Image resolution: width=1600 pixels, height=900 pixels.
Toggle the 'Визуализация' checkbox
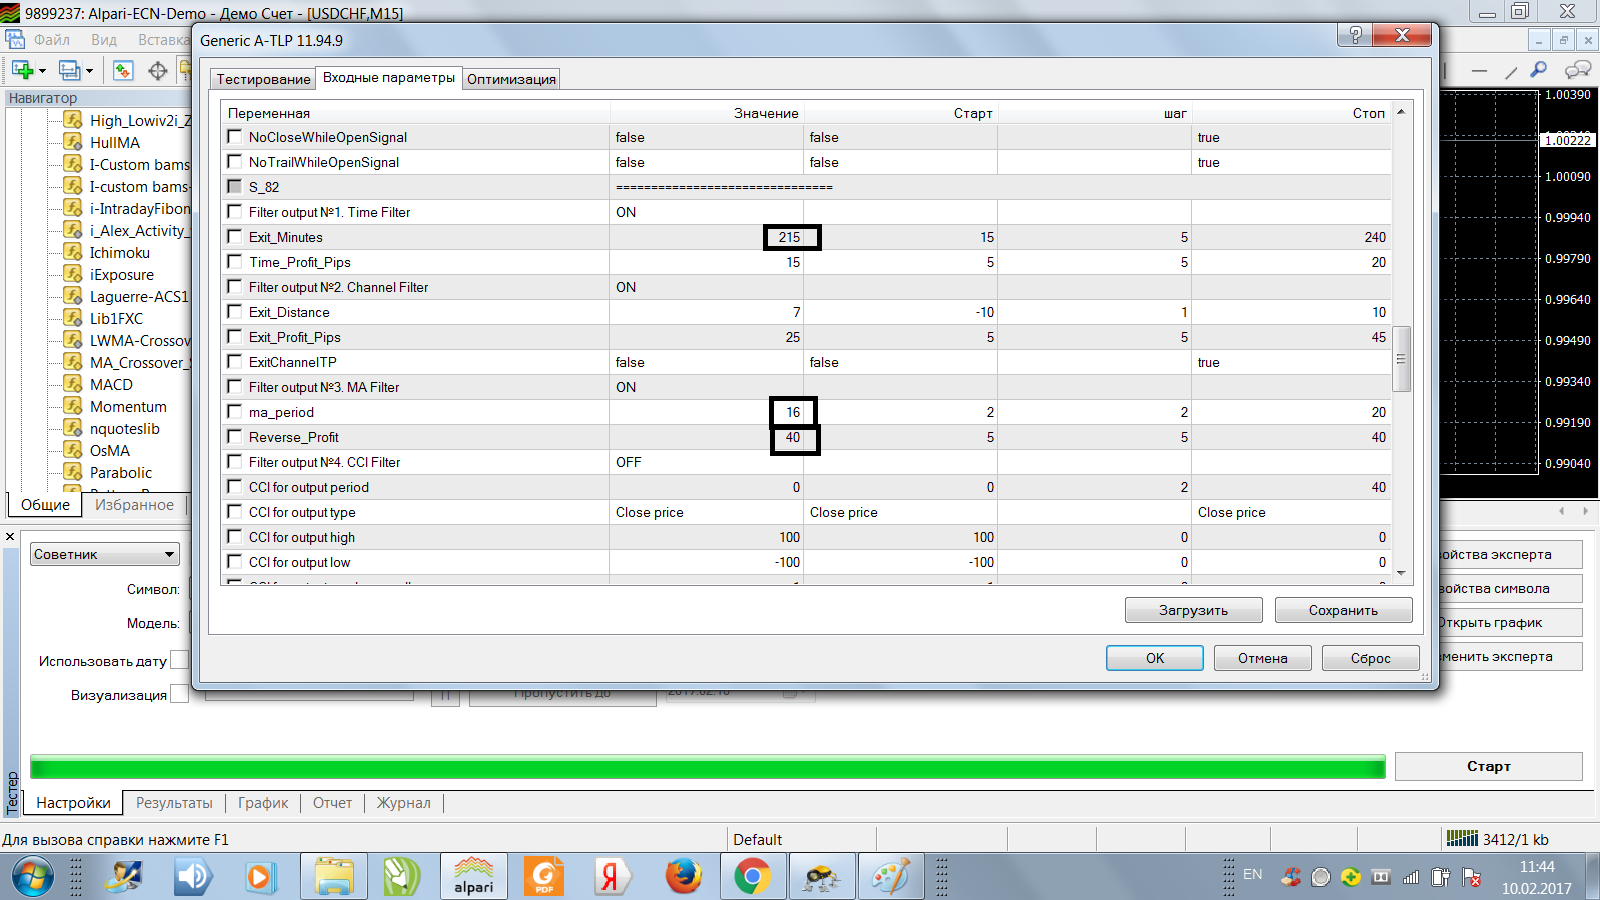click(179, 694)
